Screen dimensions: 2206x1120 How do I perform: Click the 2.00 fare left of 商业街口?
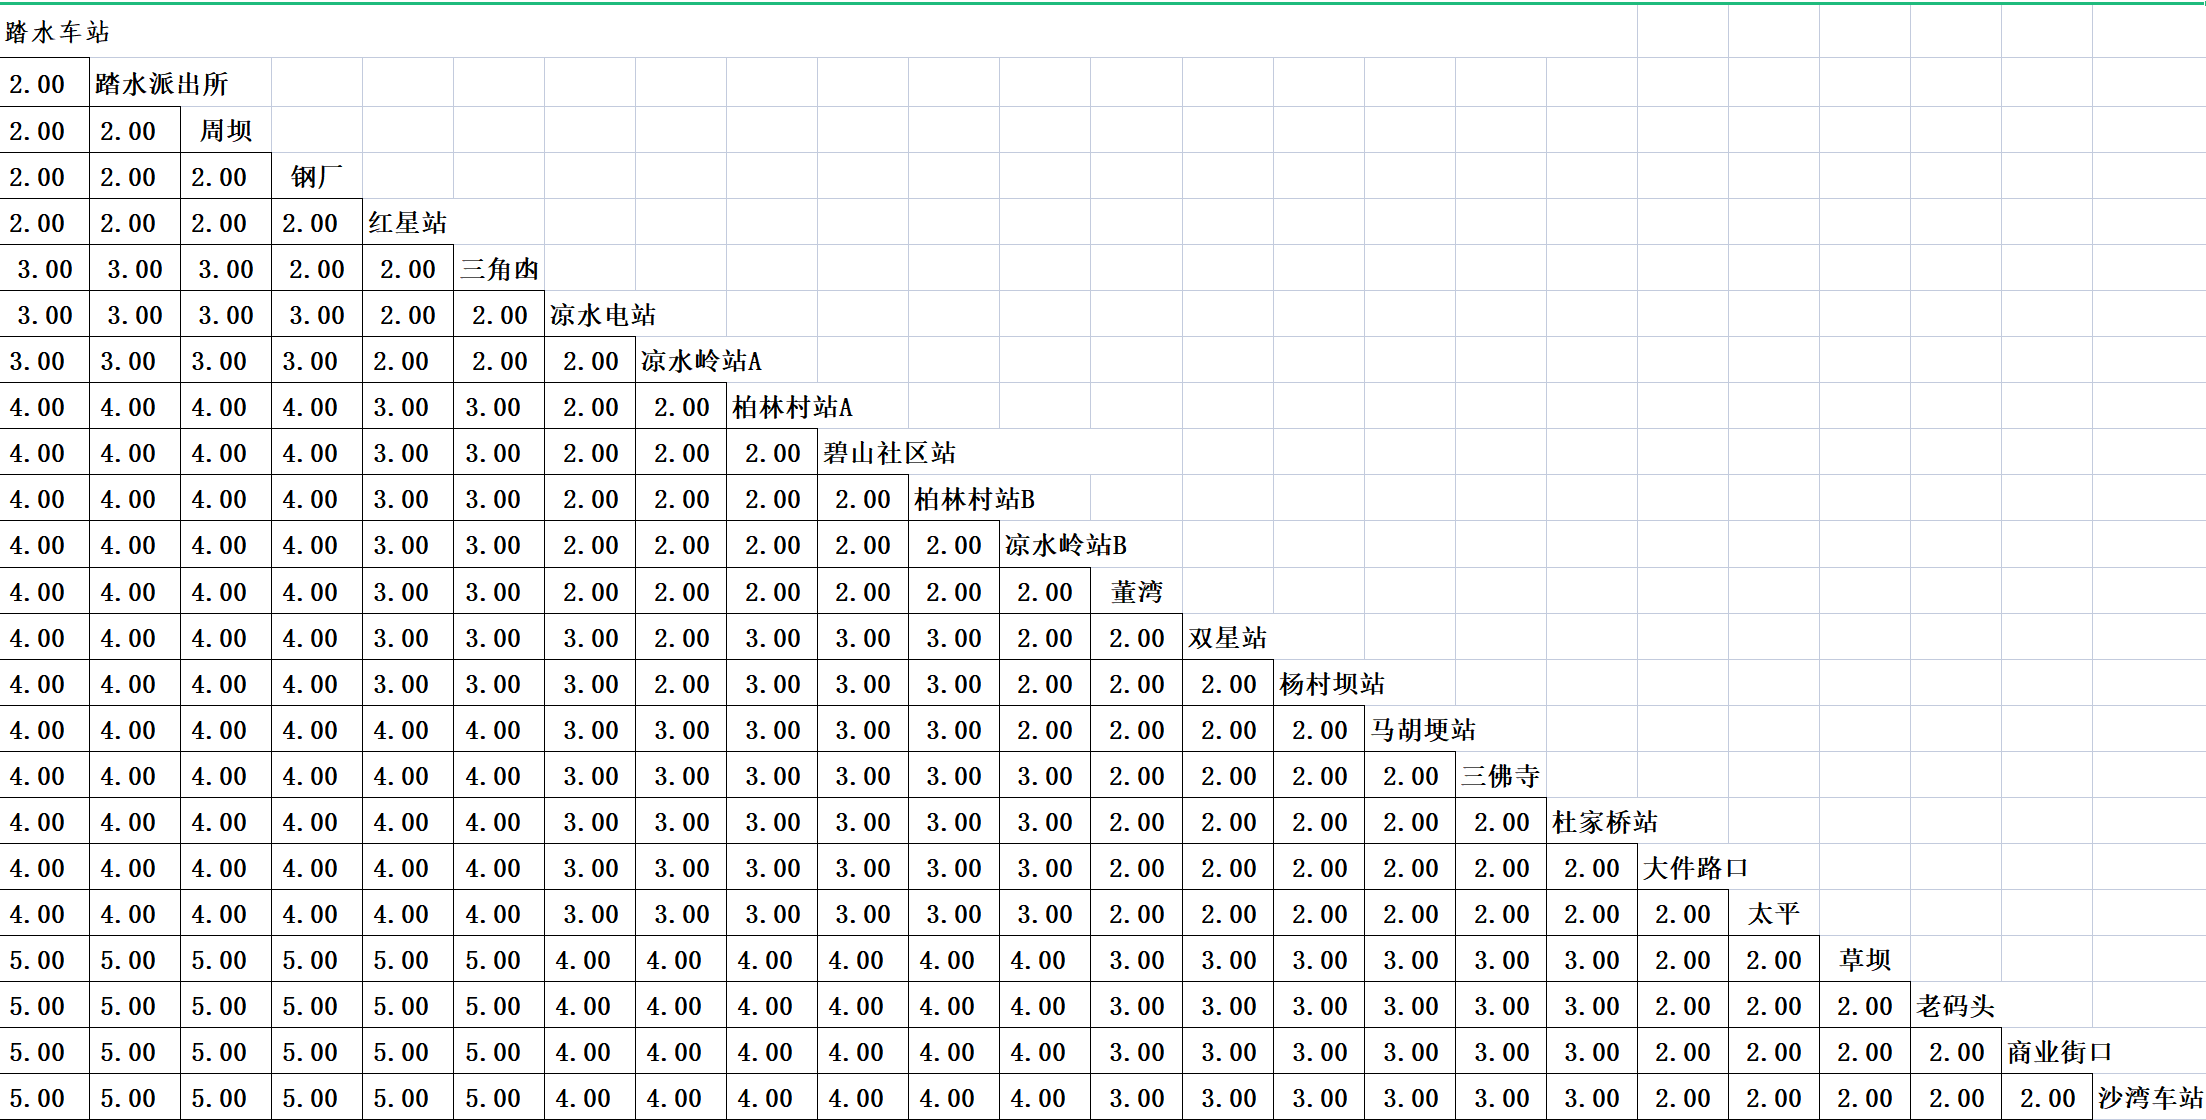pos(1956,1051)
